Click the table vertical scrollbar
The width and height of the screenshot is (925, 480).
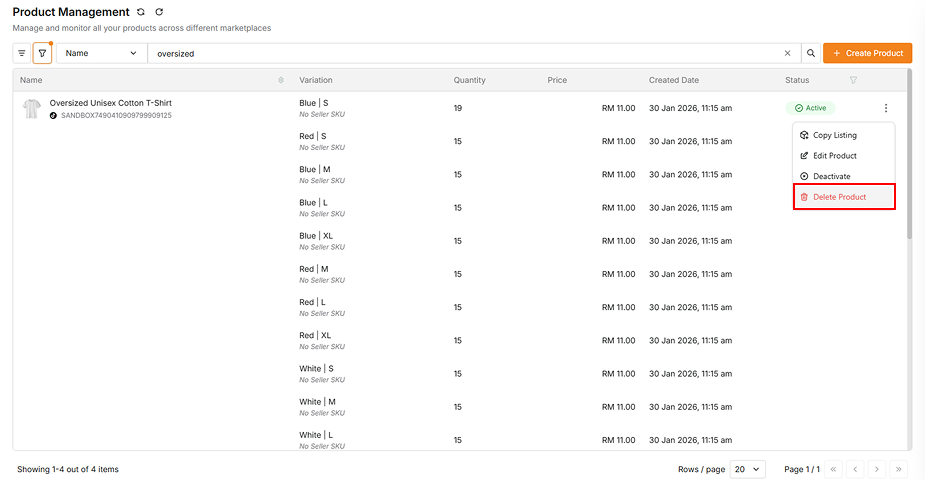coord(909,154)
